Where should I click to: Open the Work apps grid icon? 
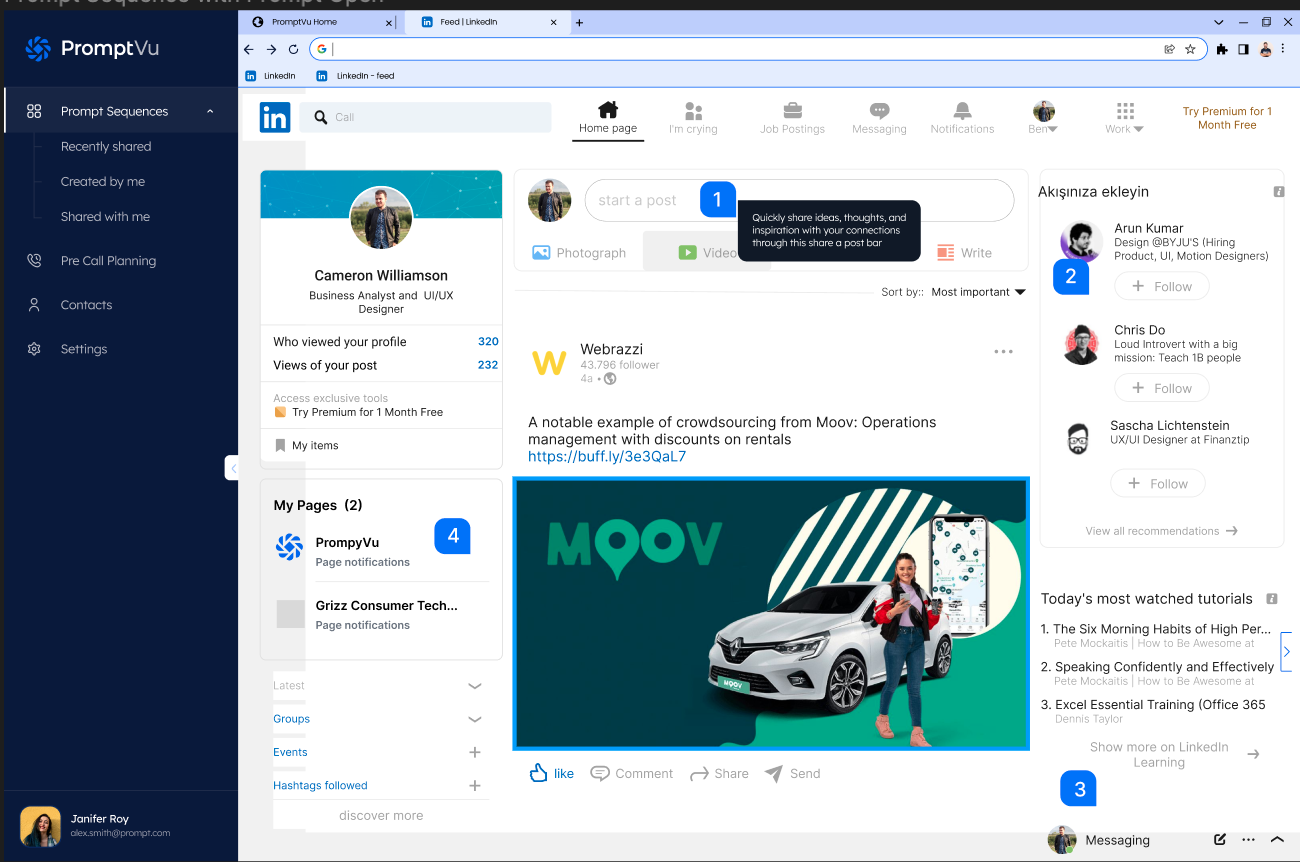(x=1125, y=110)
